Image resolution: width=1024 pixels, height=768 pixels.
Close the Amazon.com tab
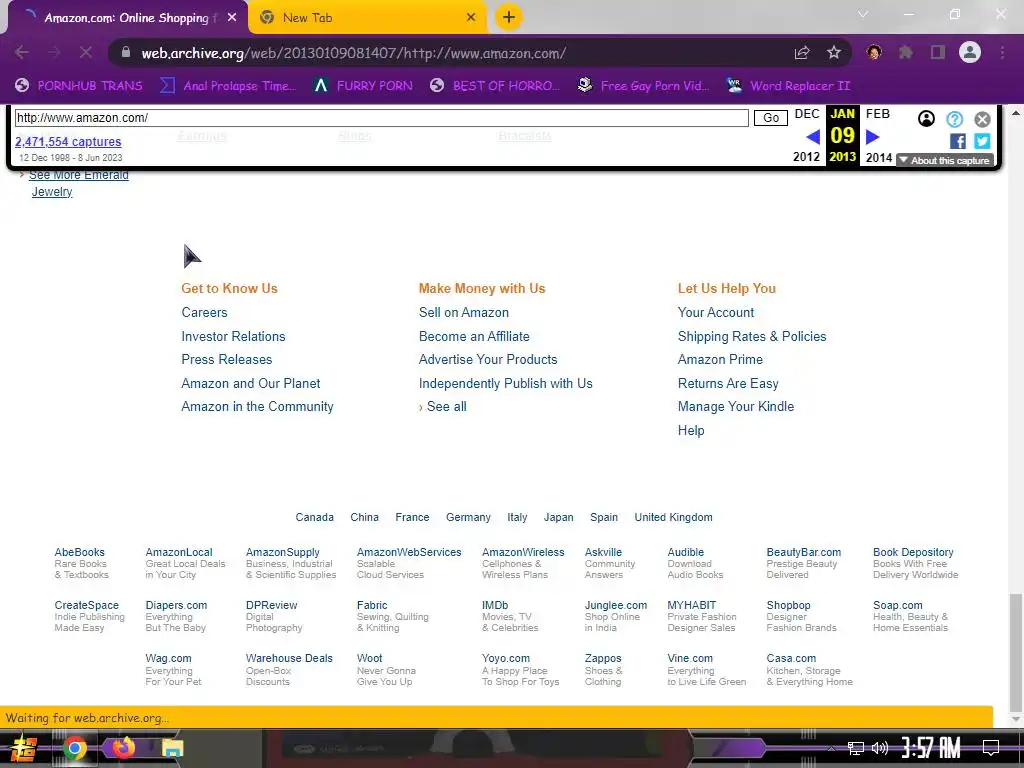tap(232, 18)
